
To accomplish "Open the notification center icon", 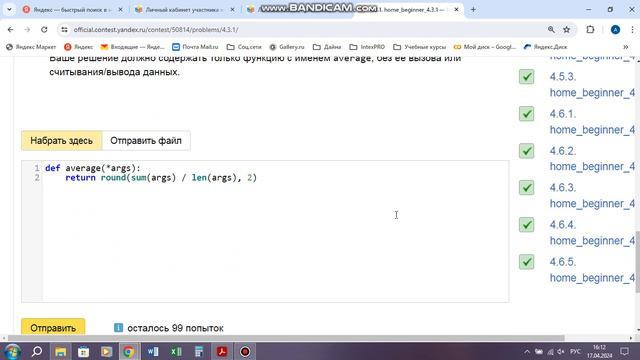I will [624, 351].
